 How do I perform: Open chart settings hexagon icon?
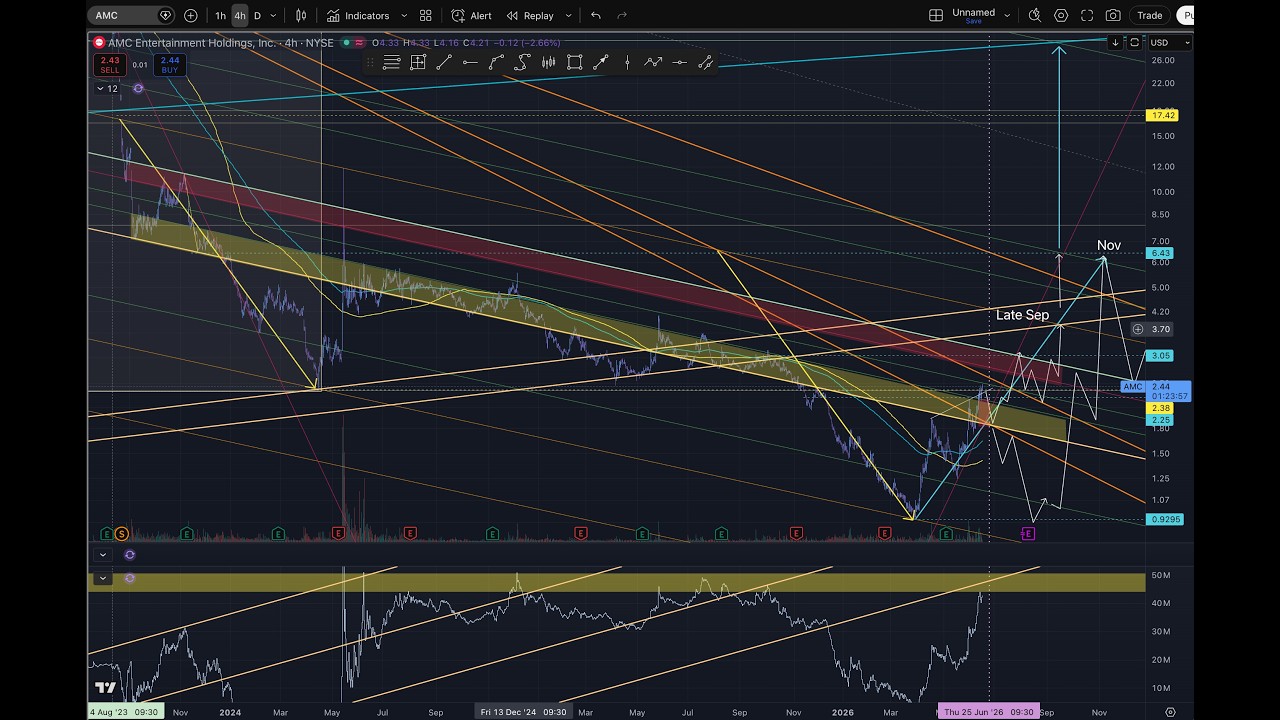pos(1061,15)
